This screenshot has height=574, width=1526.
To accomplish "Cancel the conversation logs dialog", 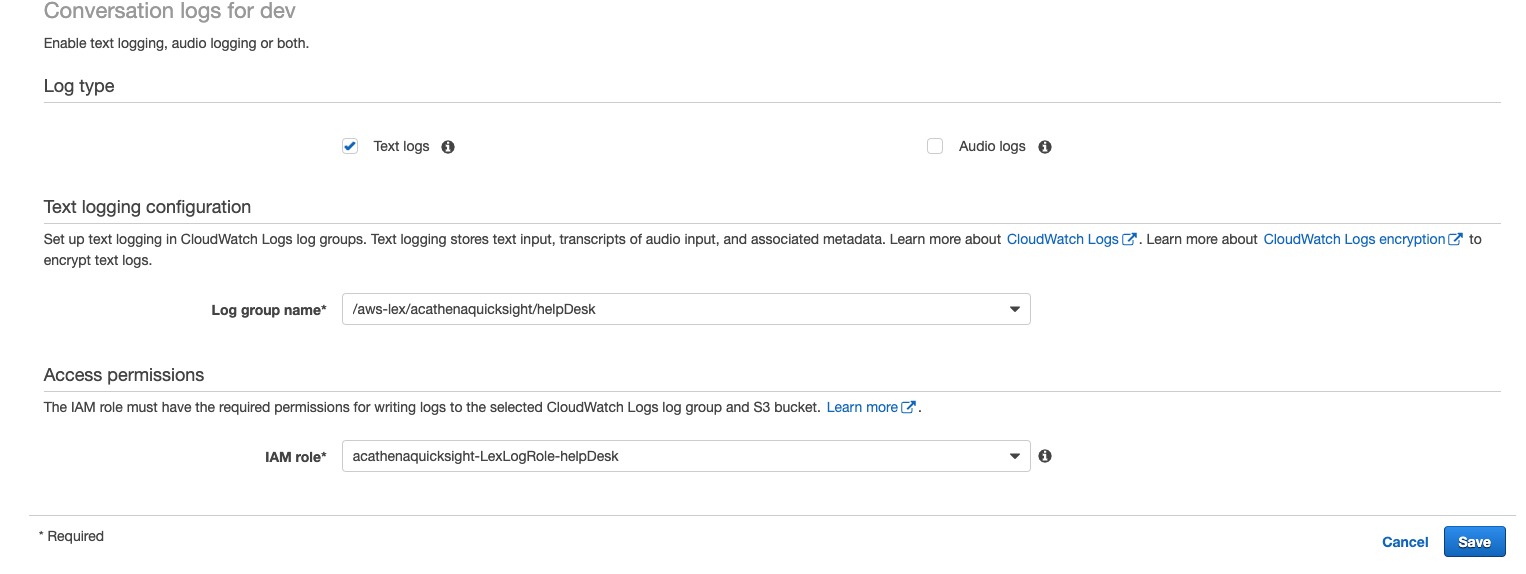I will (x=1405, y=542).
